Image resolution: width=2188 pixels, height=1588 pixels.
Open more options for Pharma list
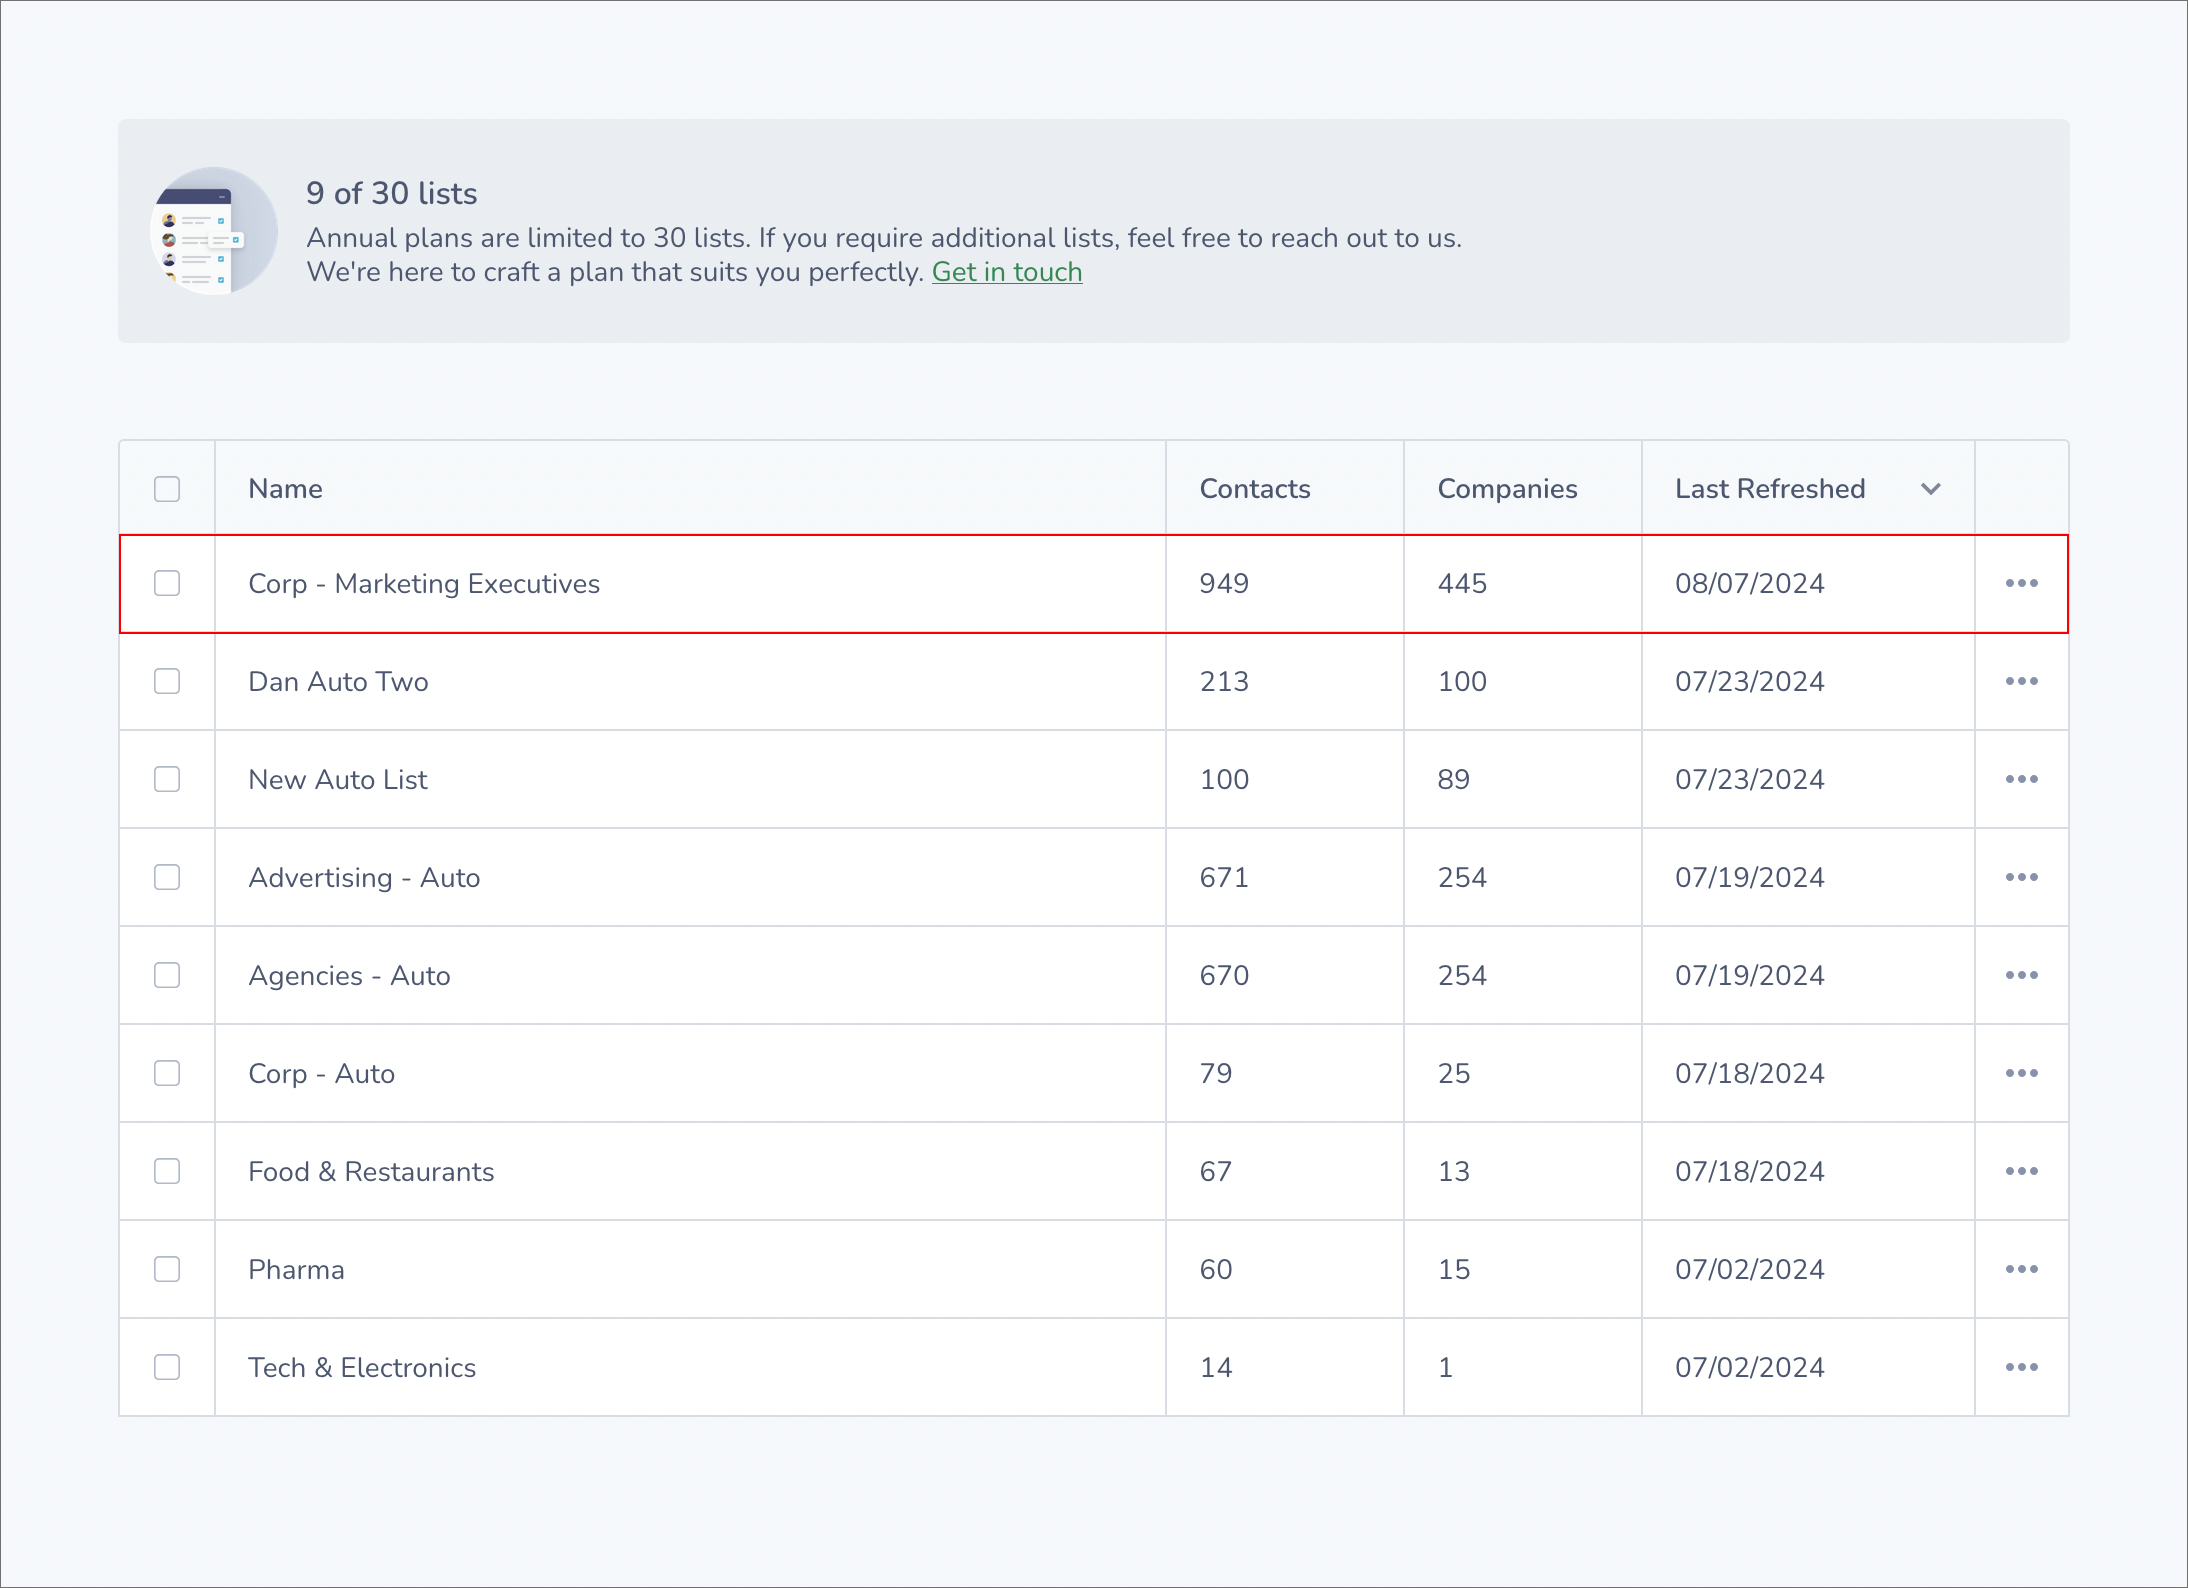[2021, 1269]
